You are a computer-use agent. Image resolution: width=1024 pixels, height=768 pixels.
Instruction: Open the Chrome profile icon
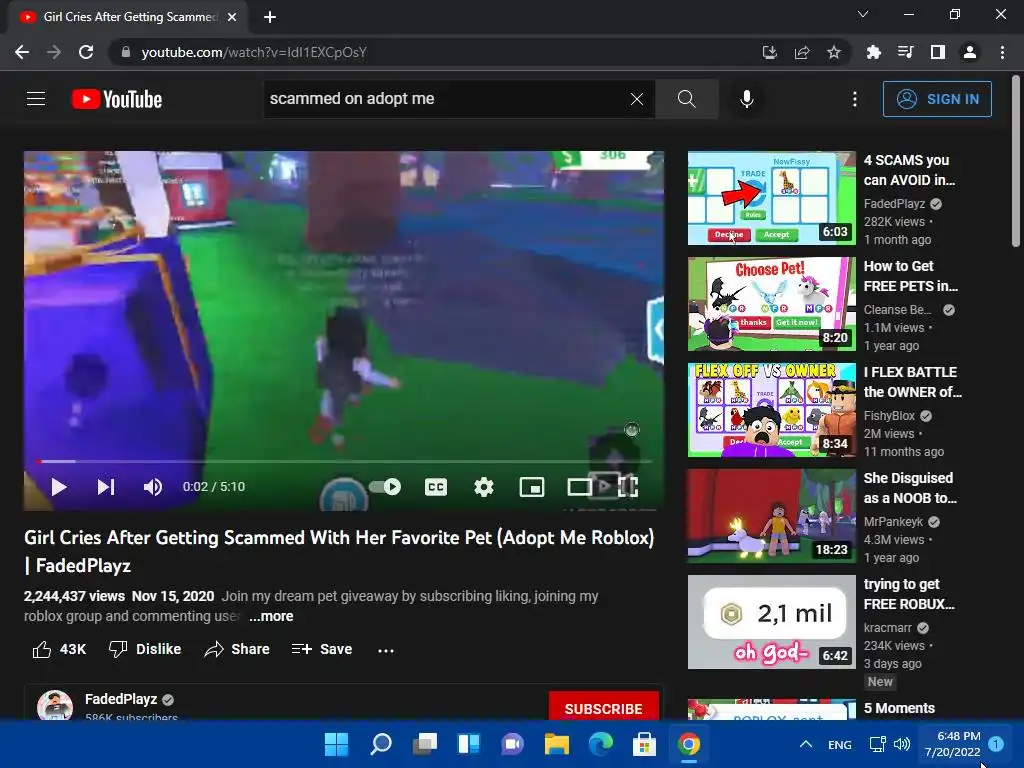tap(970, 52)
